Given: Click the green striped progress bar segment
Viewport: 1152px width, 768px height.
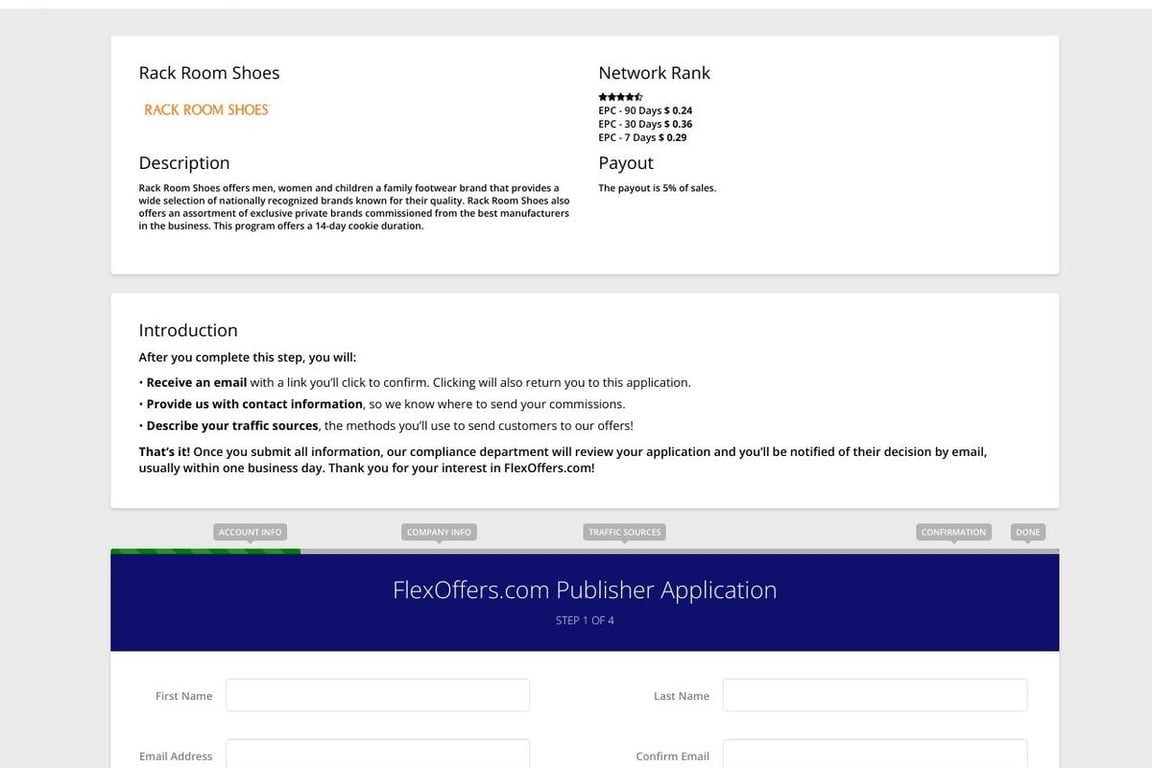Looking at the screenshot, I should click(x=205, y=551).
